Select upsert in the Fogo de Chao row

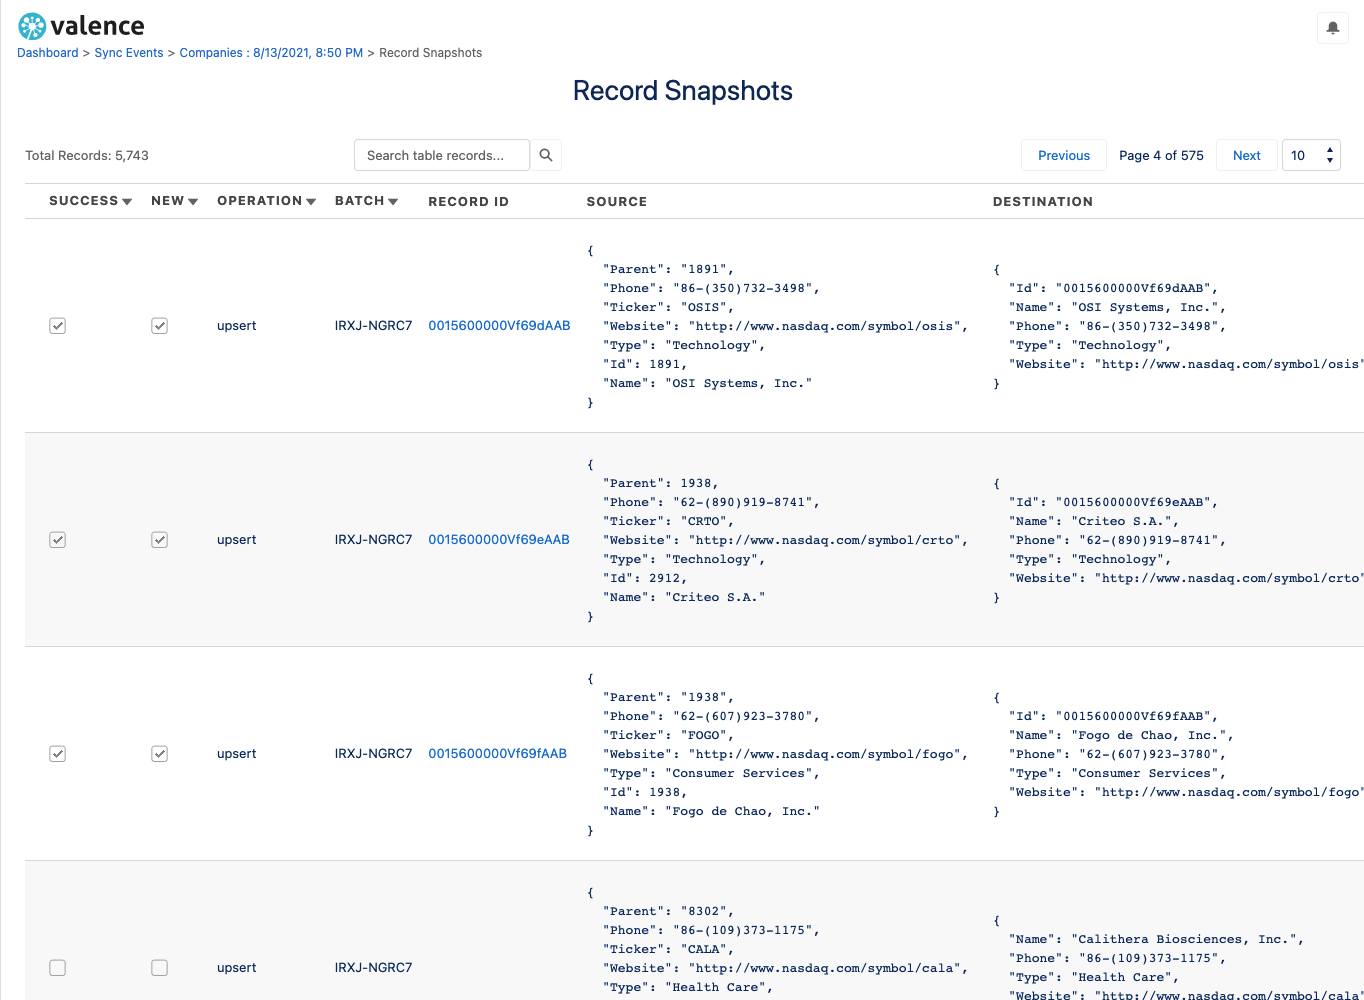(237, 754)
